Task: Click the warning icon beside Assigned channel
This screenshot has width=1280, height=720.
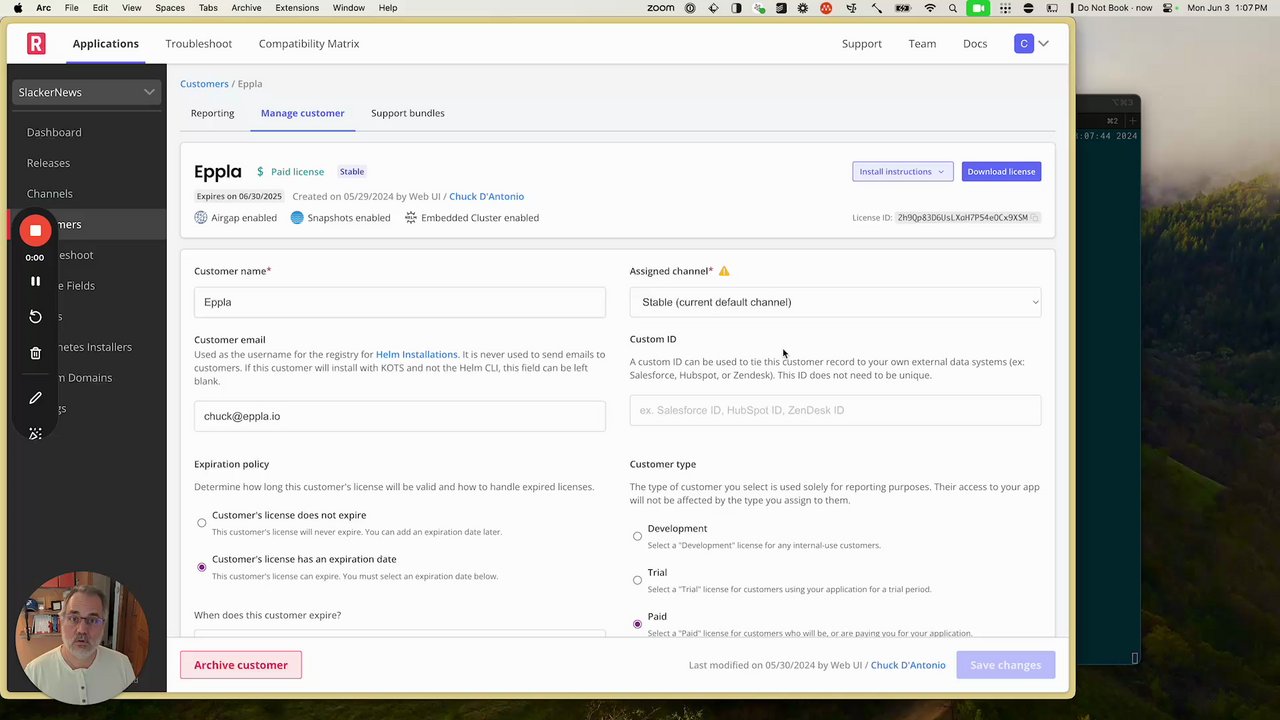Action: [724, 271]
